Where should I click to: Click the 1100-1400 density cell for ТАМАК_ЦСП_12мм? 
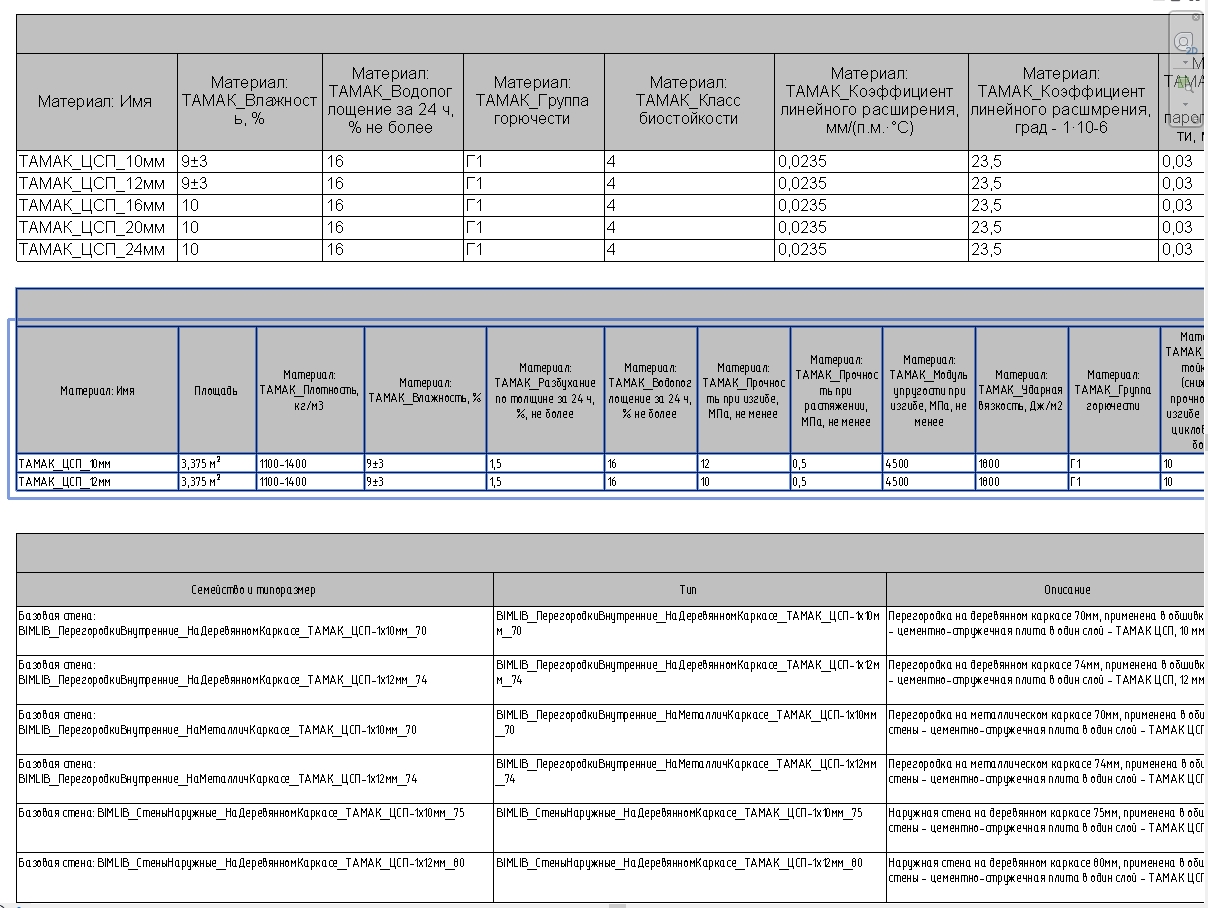pos(310,482)
